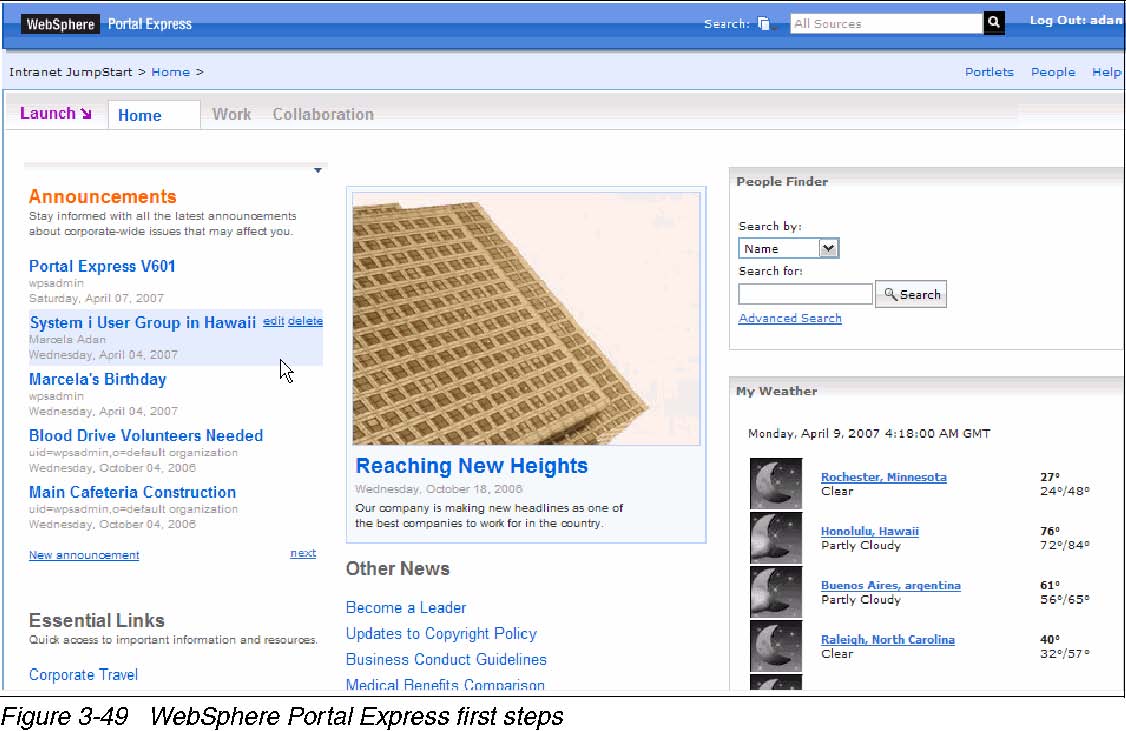Open Medical Benefits Comparison news

pyautogui.click(x=445, y=684)
